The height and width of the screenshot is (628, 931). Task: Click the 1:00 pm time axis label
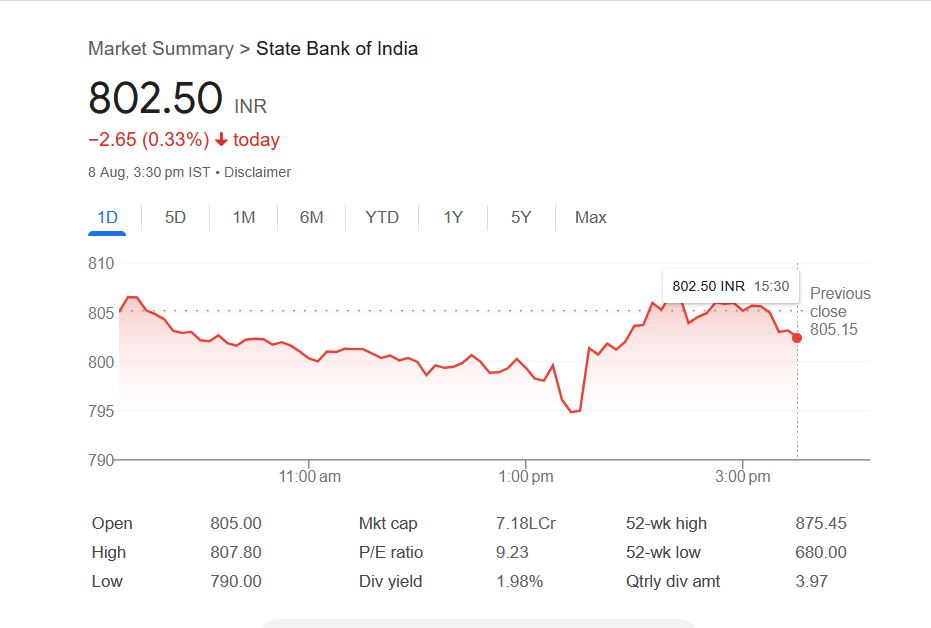(x=526, y=477)
